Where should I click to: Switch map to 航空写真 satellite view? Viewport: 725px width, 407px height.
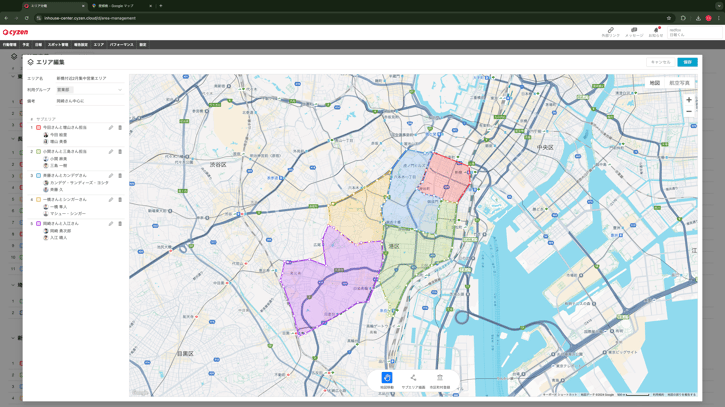pos(679,83)
